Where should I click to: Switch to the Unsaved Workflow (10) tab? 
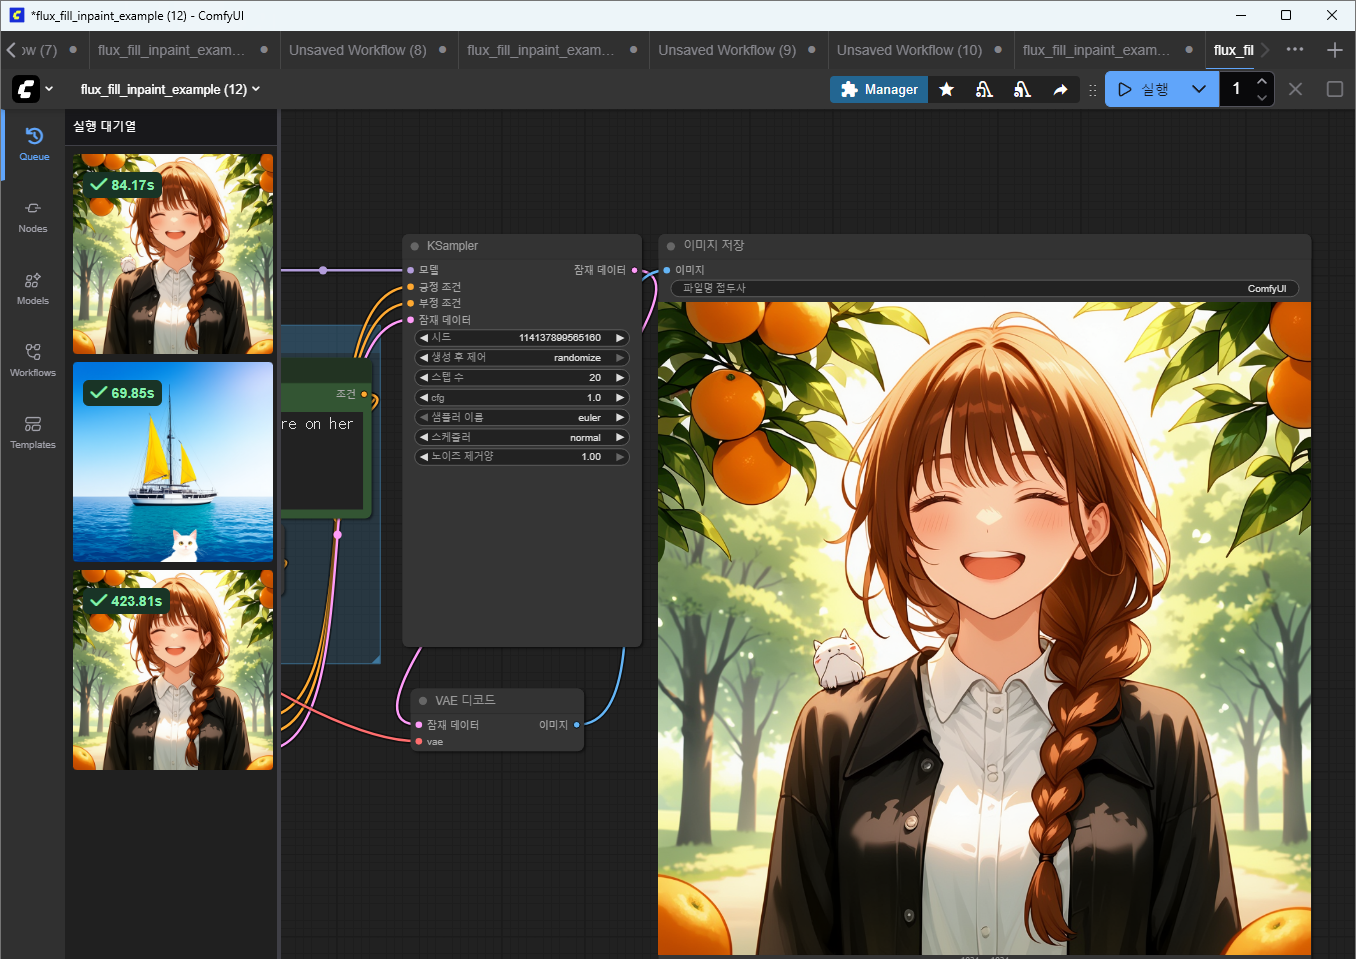point(908,50)
